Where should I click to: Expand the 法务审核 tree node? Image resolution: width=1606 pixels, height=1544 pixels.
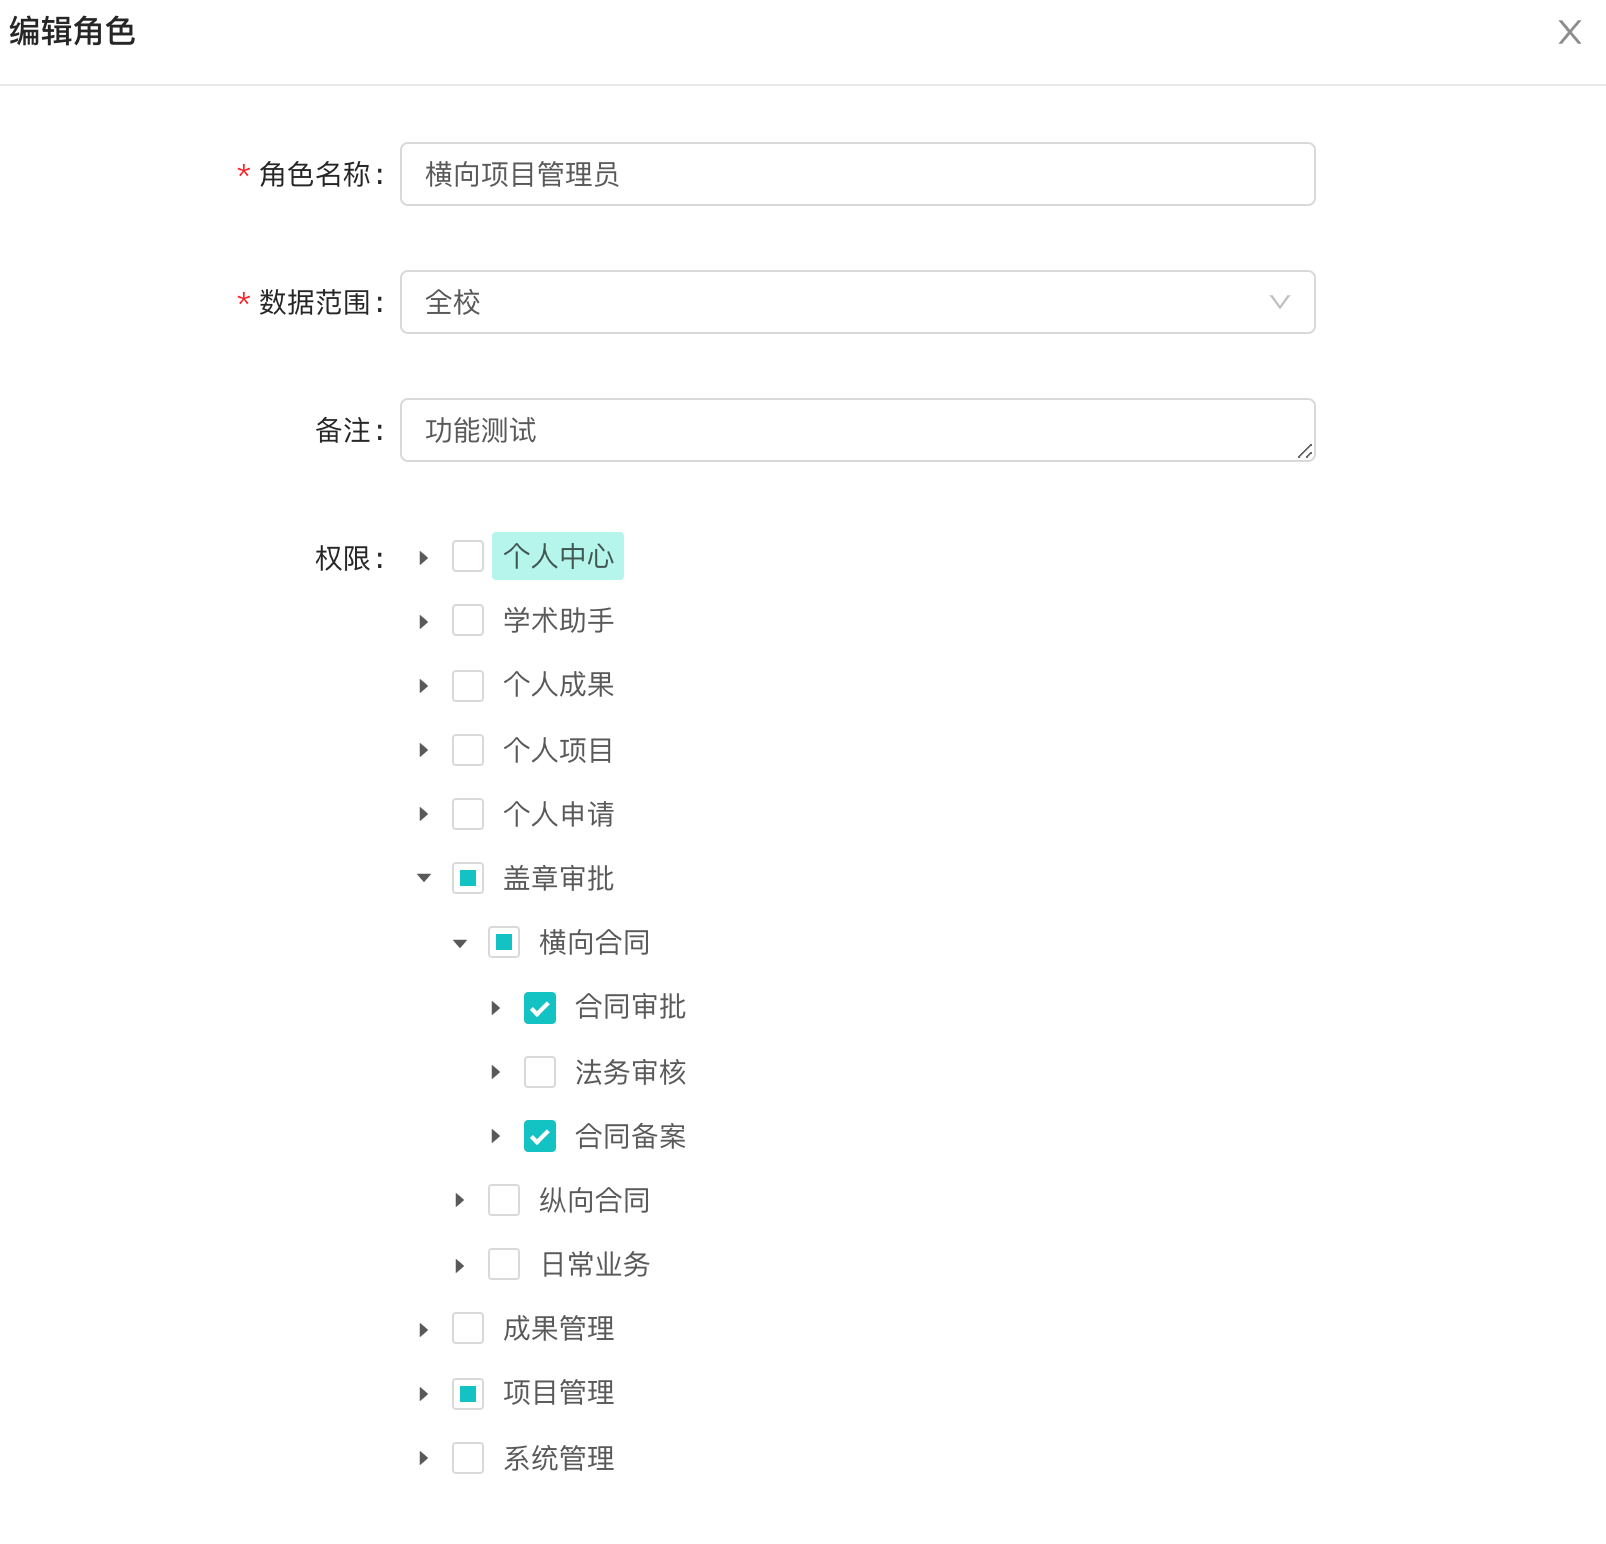pos(496,1072)
